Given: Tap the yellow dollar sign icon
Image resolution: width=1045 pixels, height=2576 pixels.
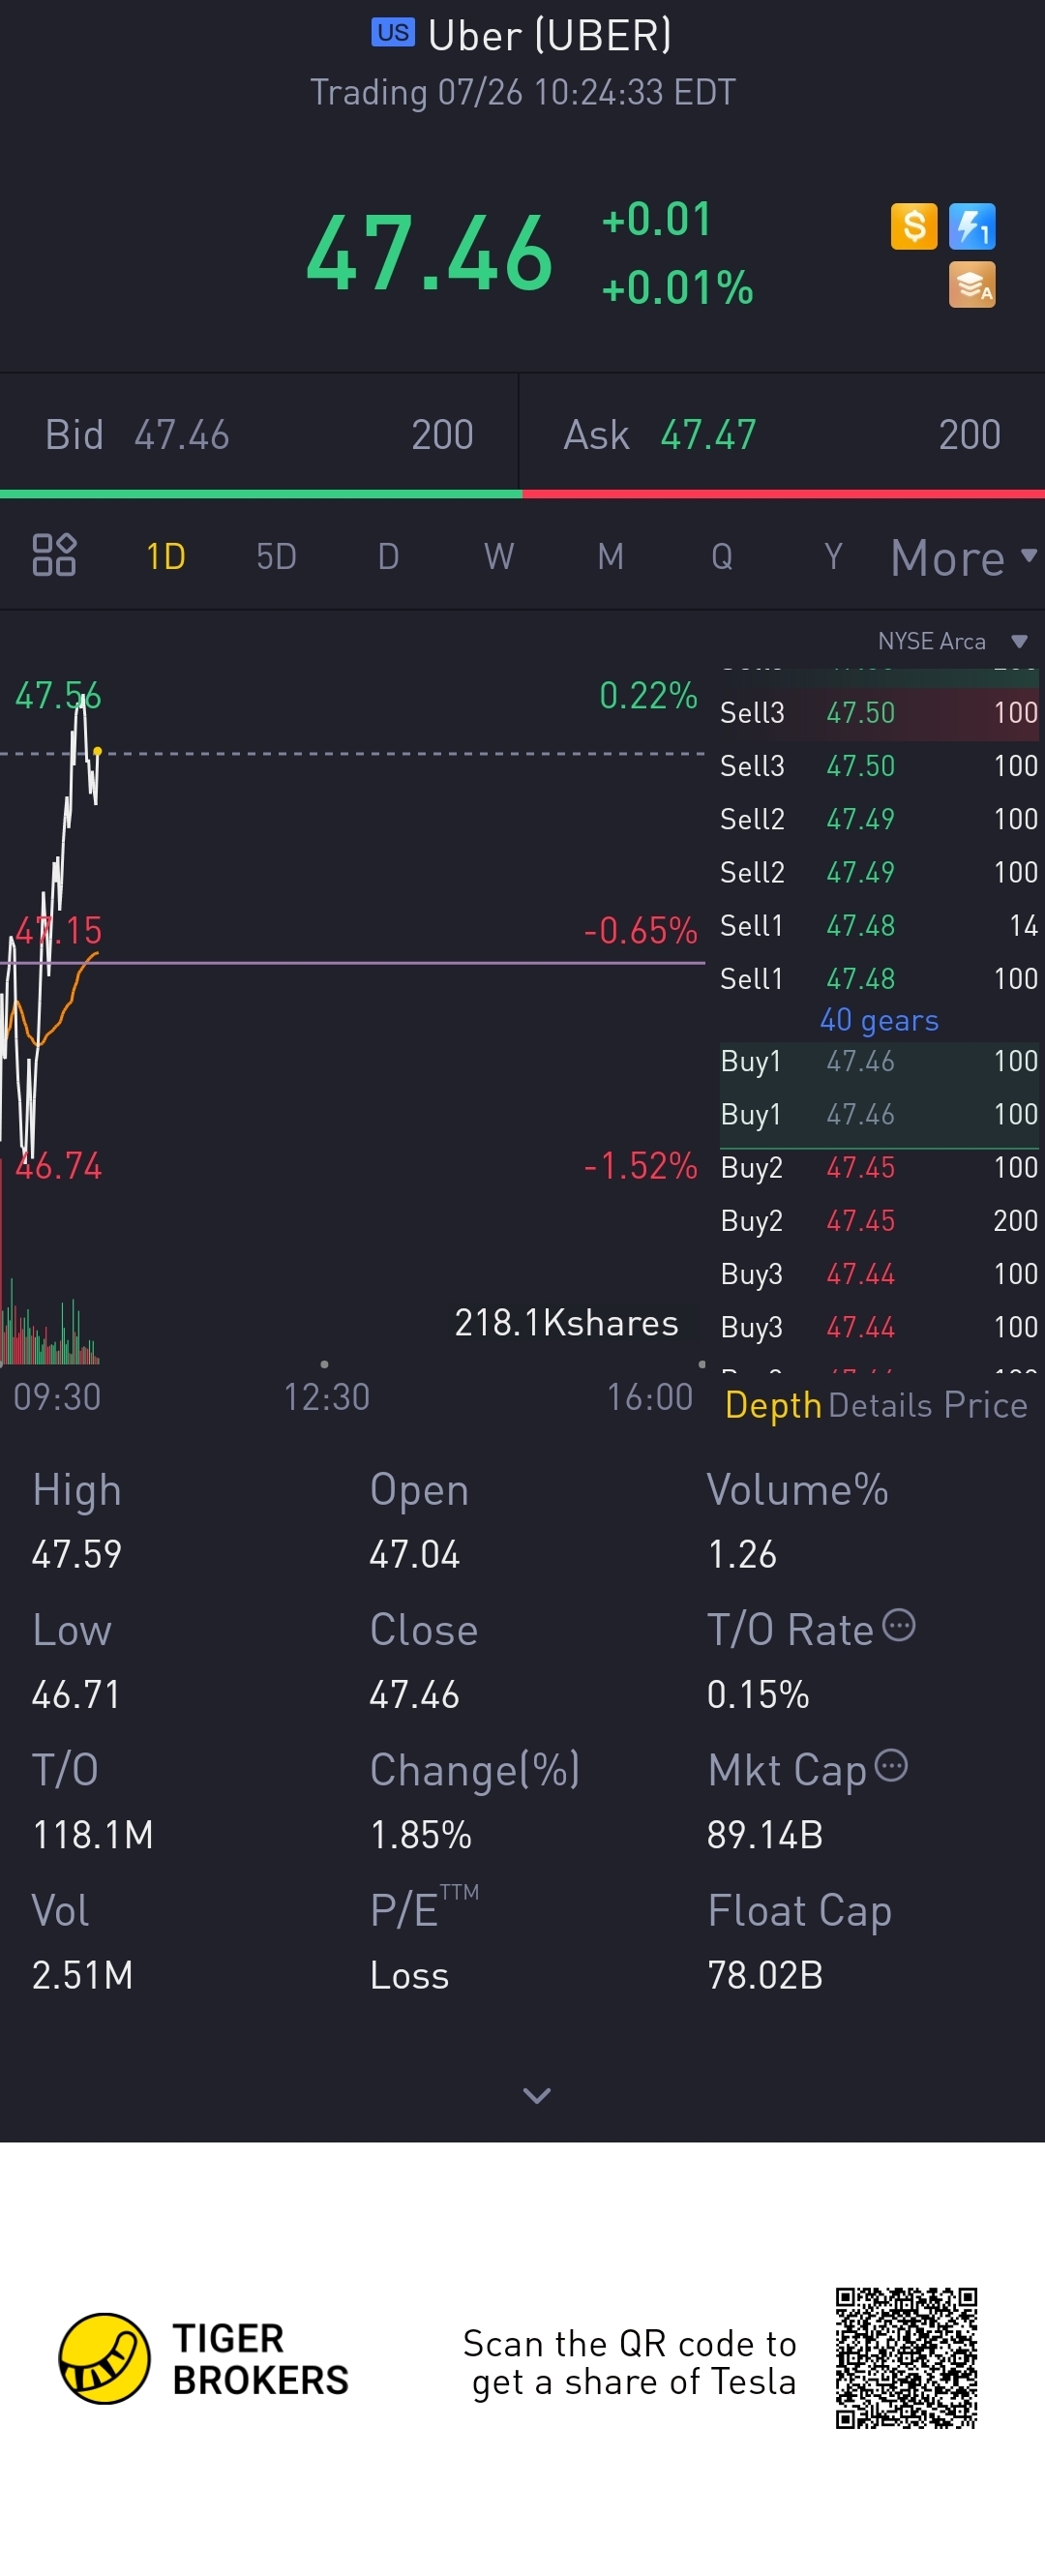Looking at the screenshot, I should tap(914, 226).
